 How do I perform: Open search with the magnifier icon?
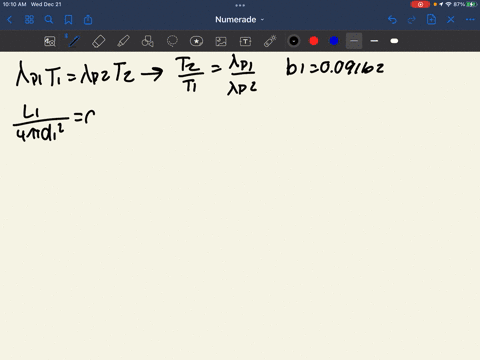(x=49, y=20)
